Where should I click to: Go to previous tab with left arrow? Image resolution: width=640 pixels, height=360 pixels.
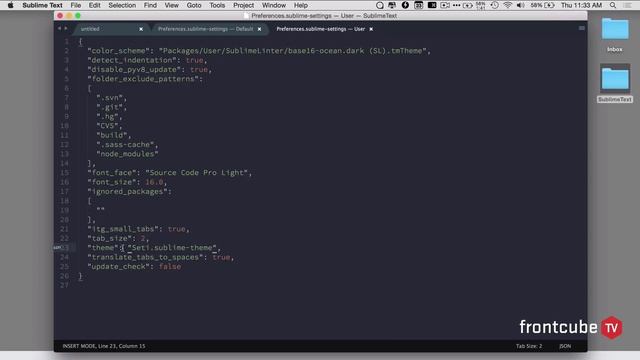(59, 28)
